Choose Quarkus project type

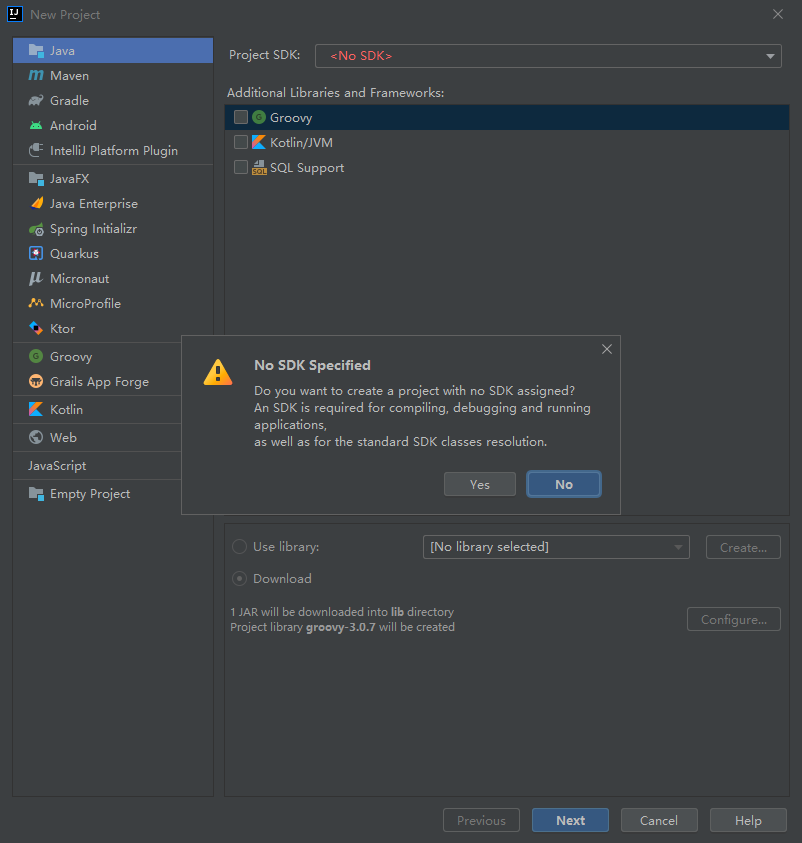[x=113, y=254]
